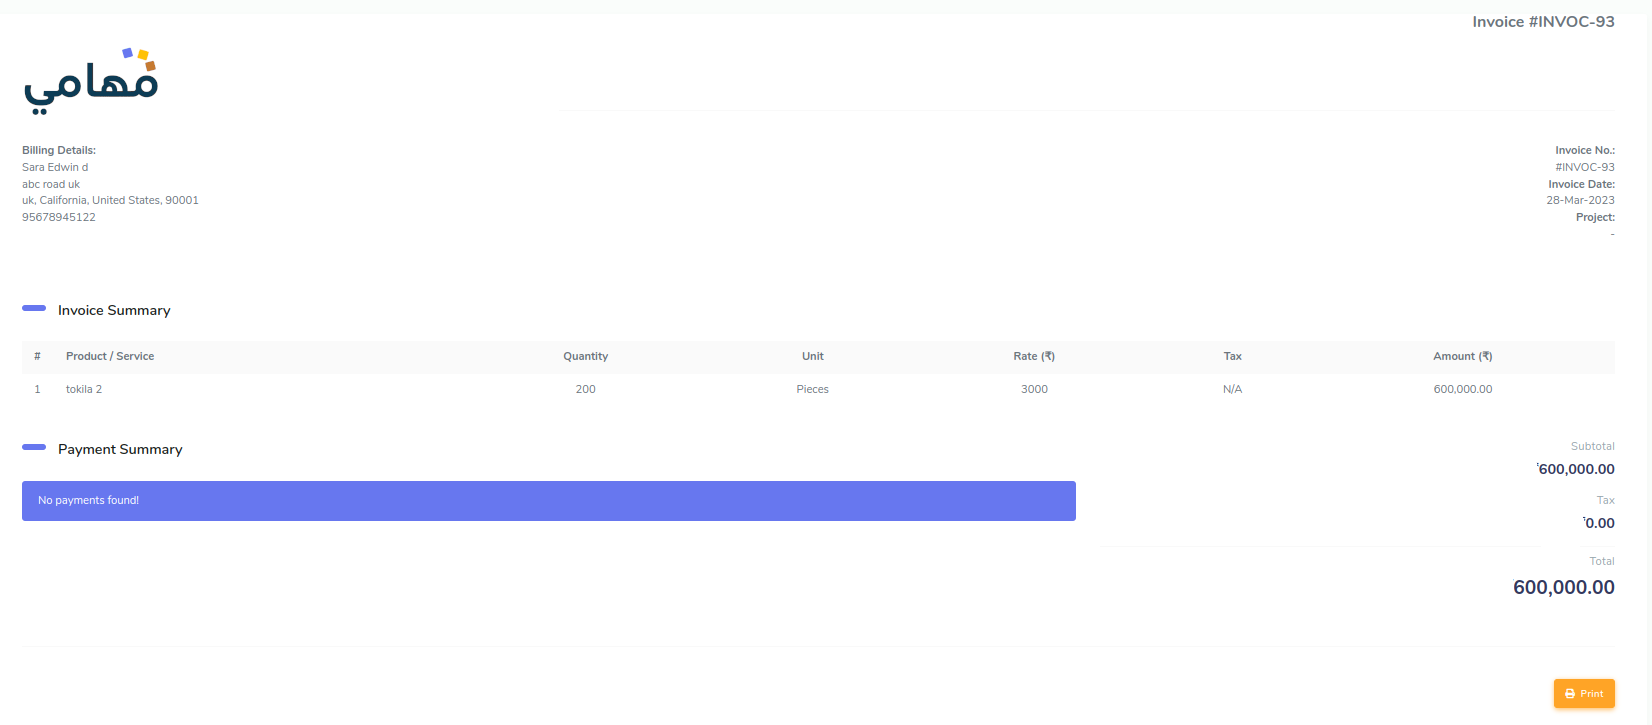Click the blue bar beside Invoice Summary
The height and width of the screenshot is (725, 1652).
point(34,308)
